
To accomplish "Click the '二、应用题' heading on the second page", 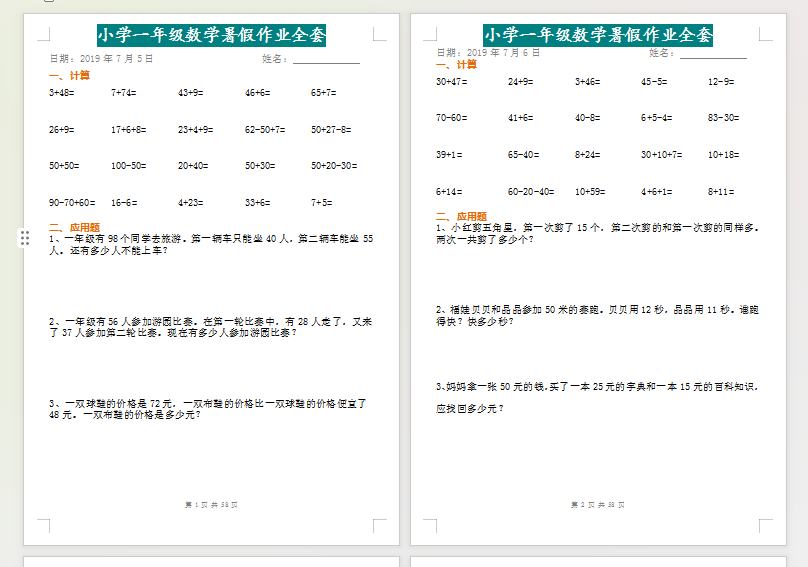I will [x=461, y=216].
